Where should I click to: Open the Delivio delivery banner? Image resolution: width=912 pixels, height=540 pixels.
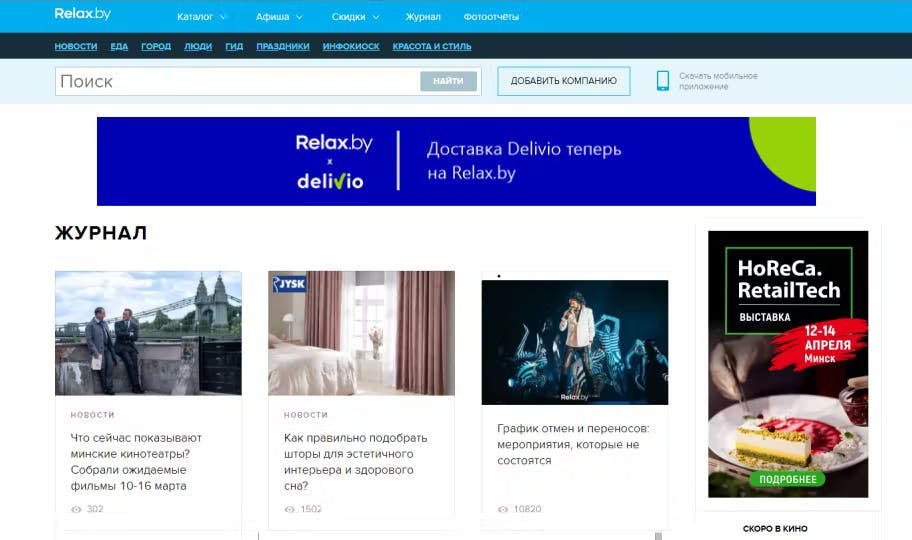456,161
